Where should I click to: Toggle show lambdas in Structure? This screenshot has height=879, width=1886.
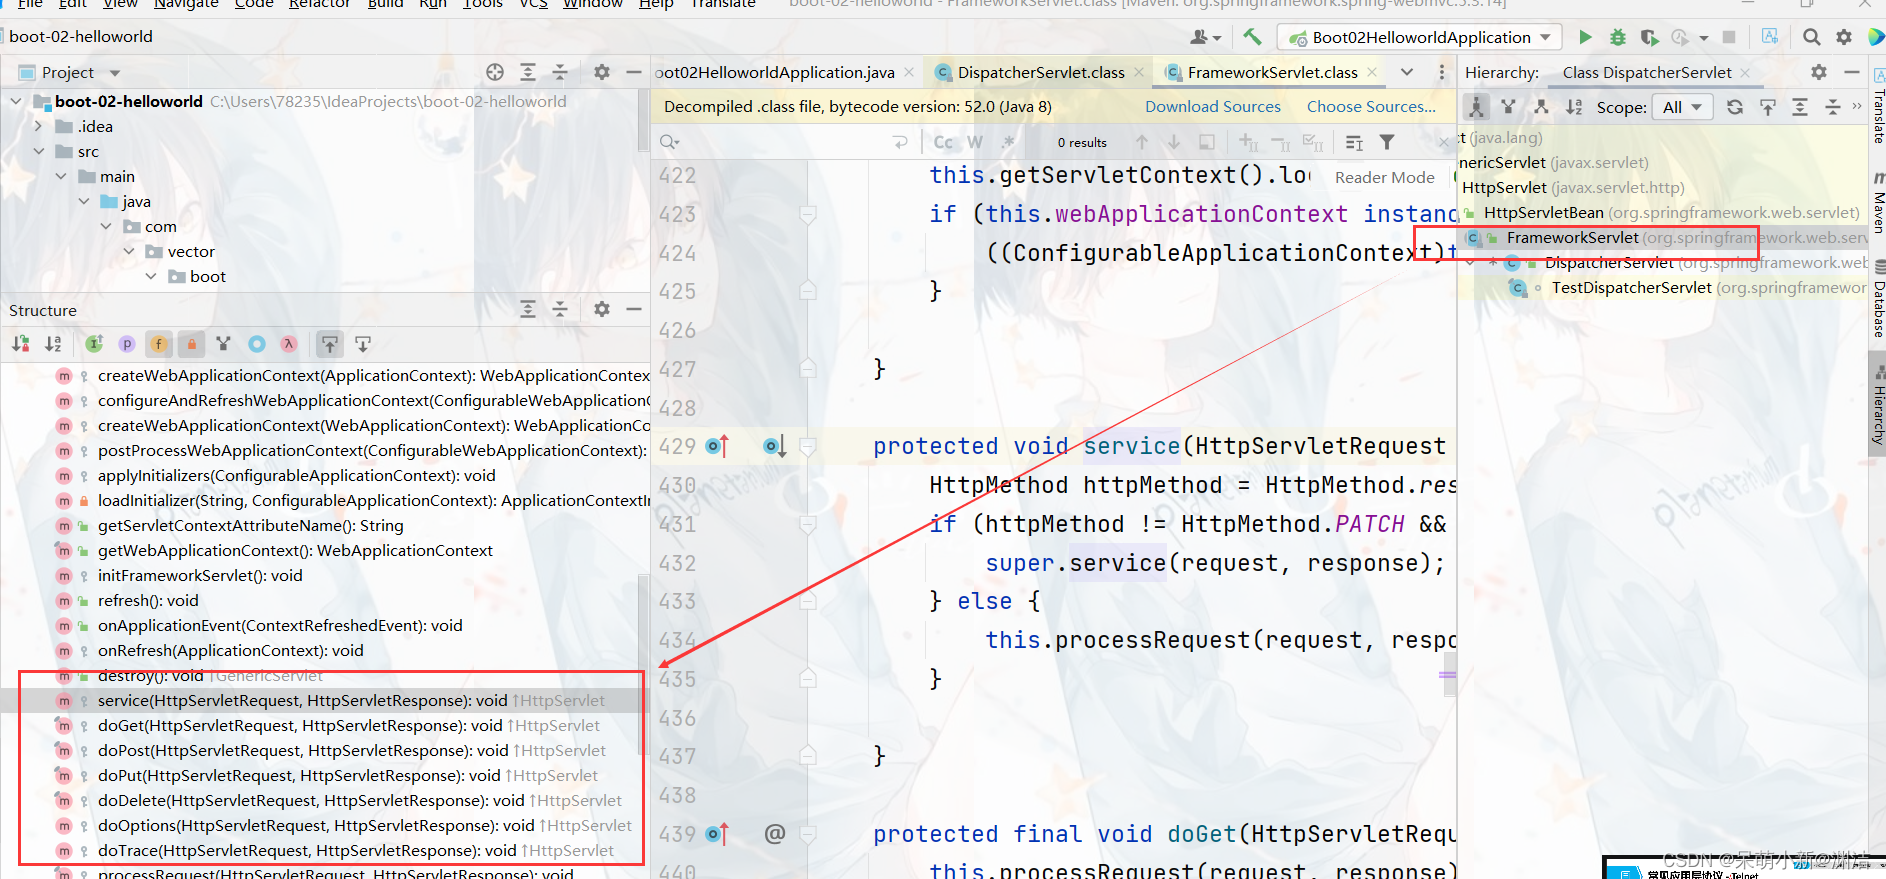pyautogui.click(x=289, y=344)
